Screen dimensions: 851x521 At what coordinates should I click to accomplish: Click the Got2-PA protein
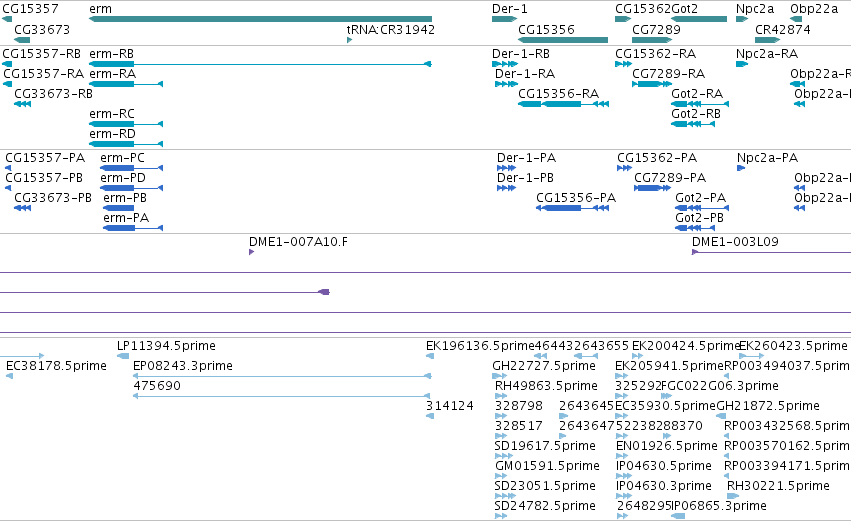tap(701, 198)
